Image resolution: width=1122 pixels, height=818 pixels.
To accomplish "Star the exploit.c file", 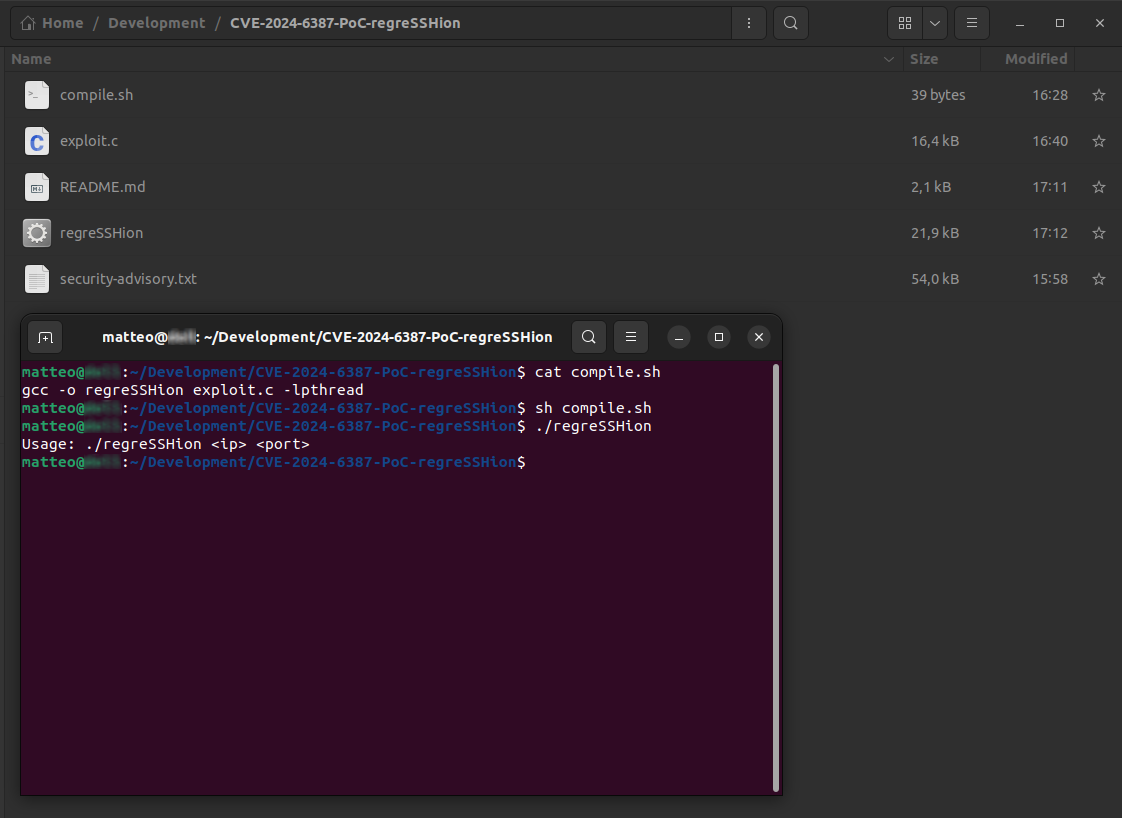I will (1099, 141).
